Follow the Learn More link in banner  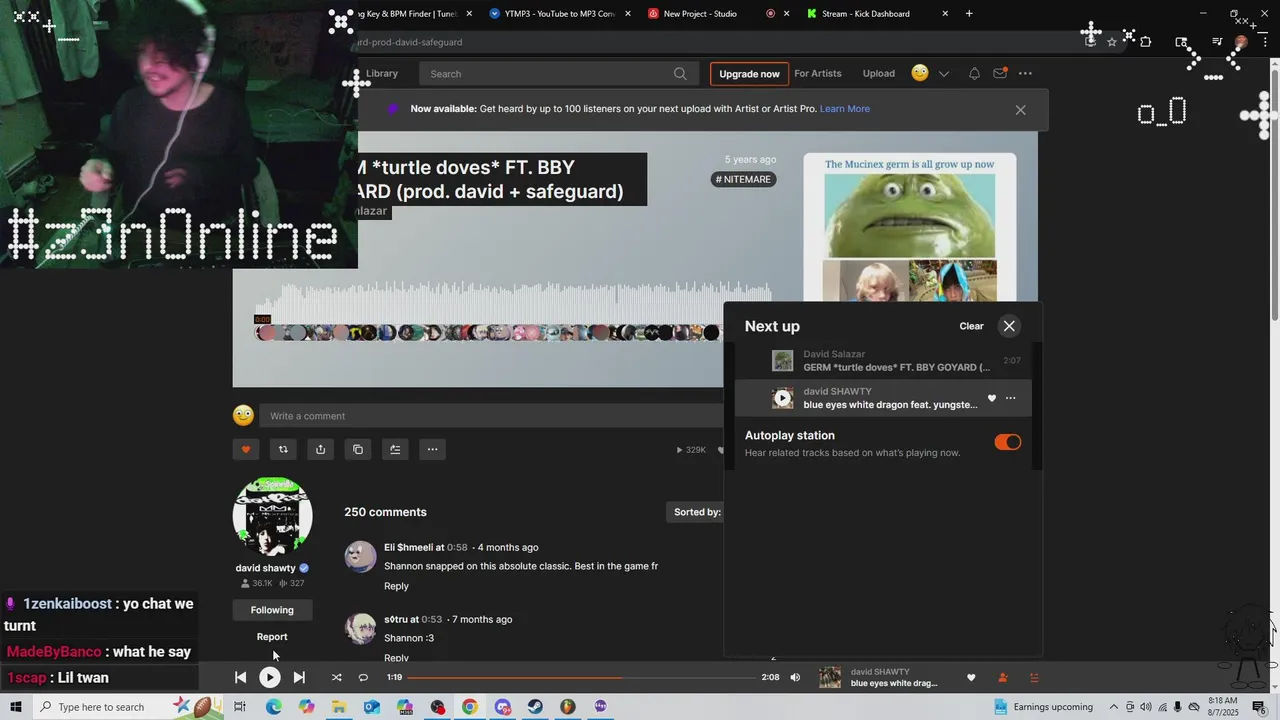tap(845, 108)
